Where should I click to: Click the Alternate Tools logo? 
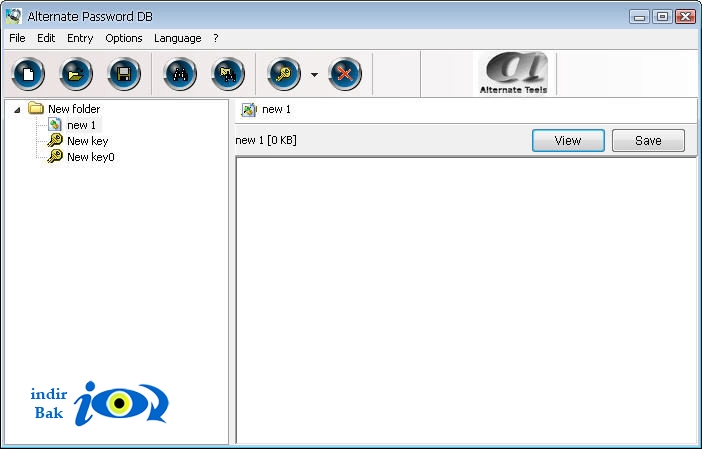point(514,73)
